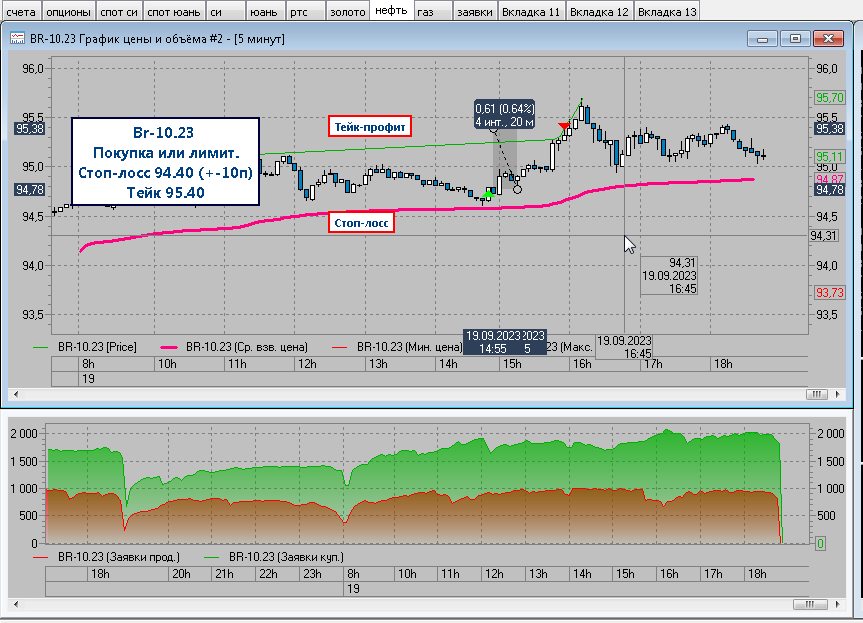Click the green 0 label on volume axis
This screenshot has width=863, height=623.
[820, 544]
